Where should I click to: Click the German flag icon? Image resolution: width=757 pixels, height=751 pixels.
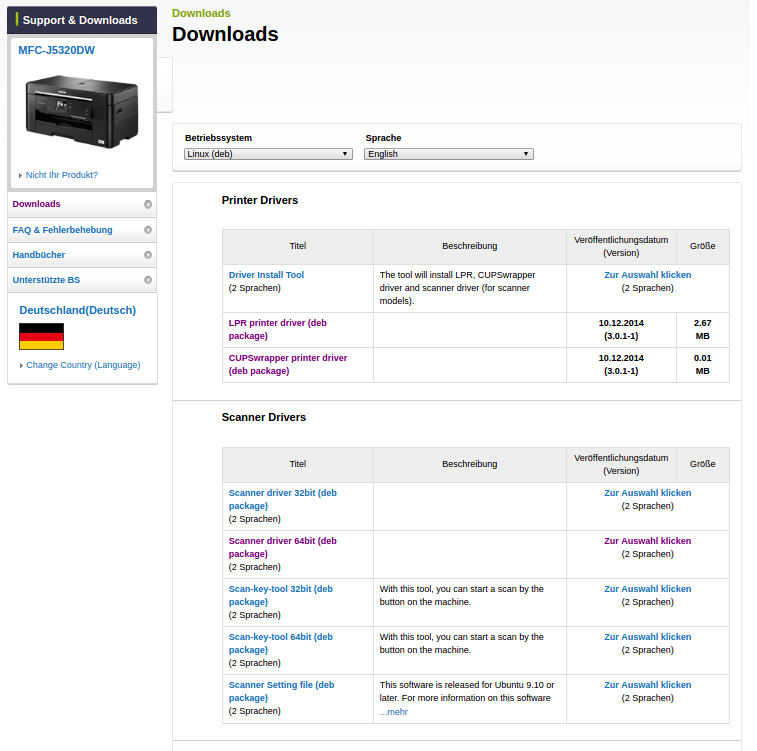point(42,336)
